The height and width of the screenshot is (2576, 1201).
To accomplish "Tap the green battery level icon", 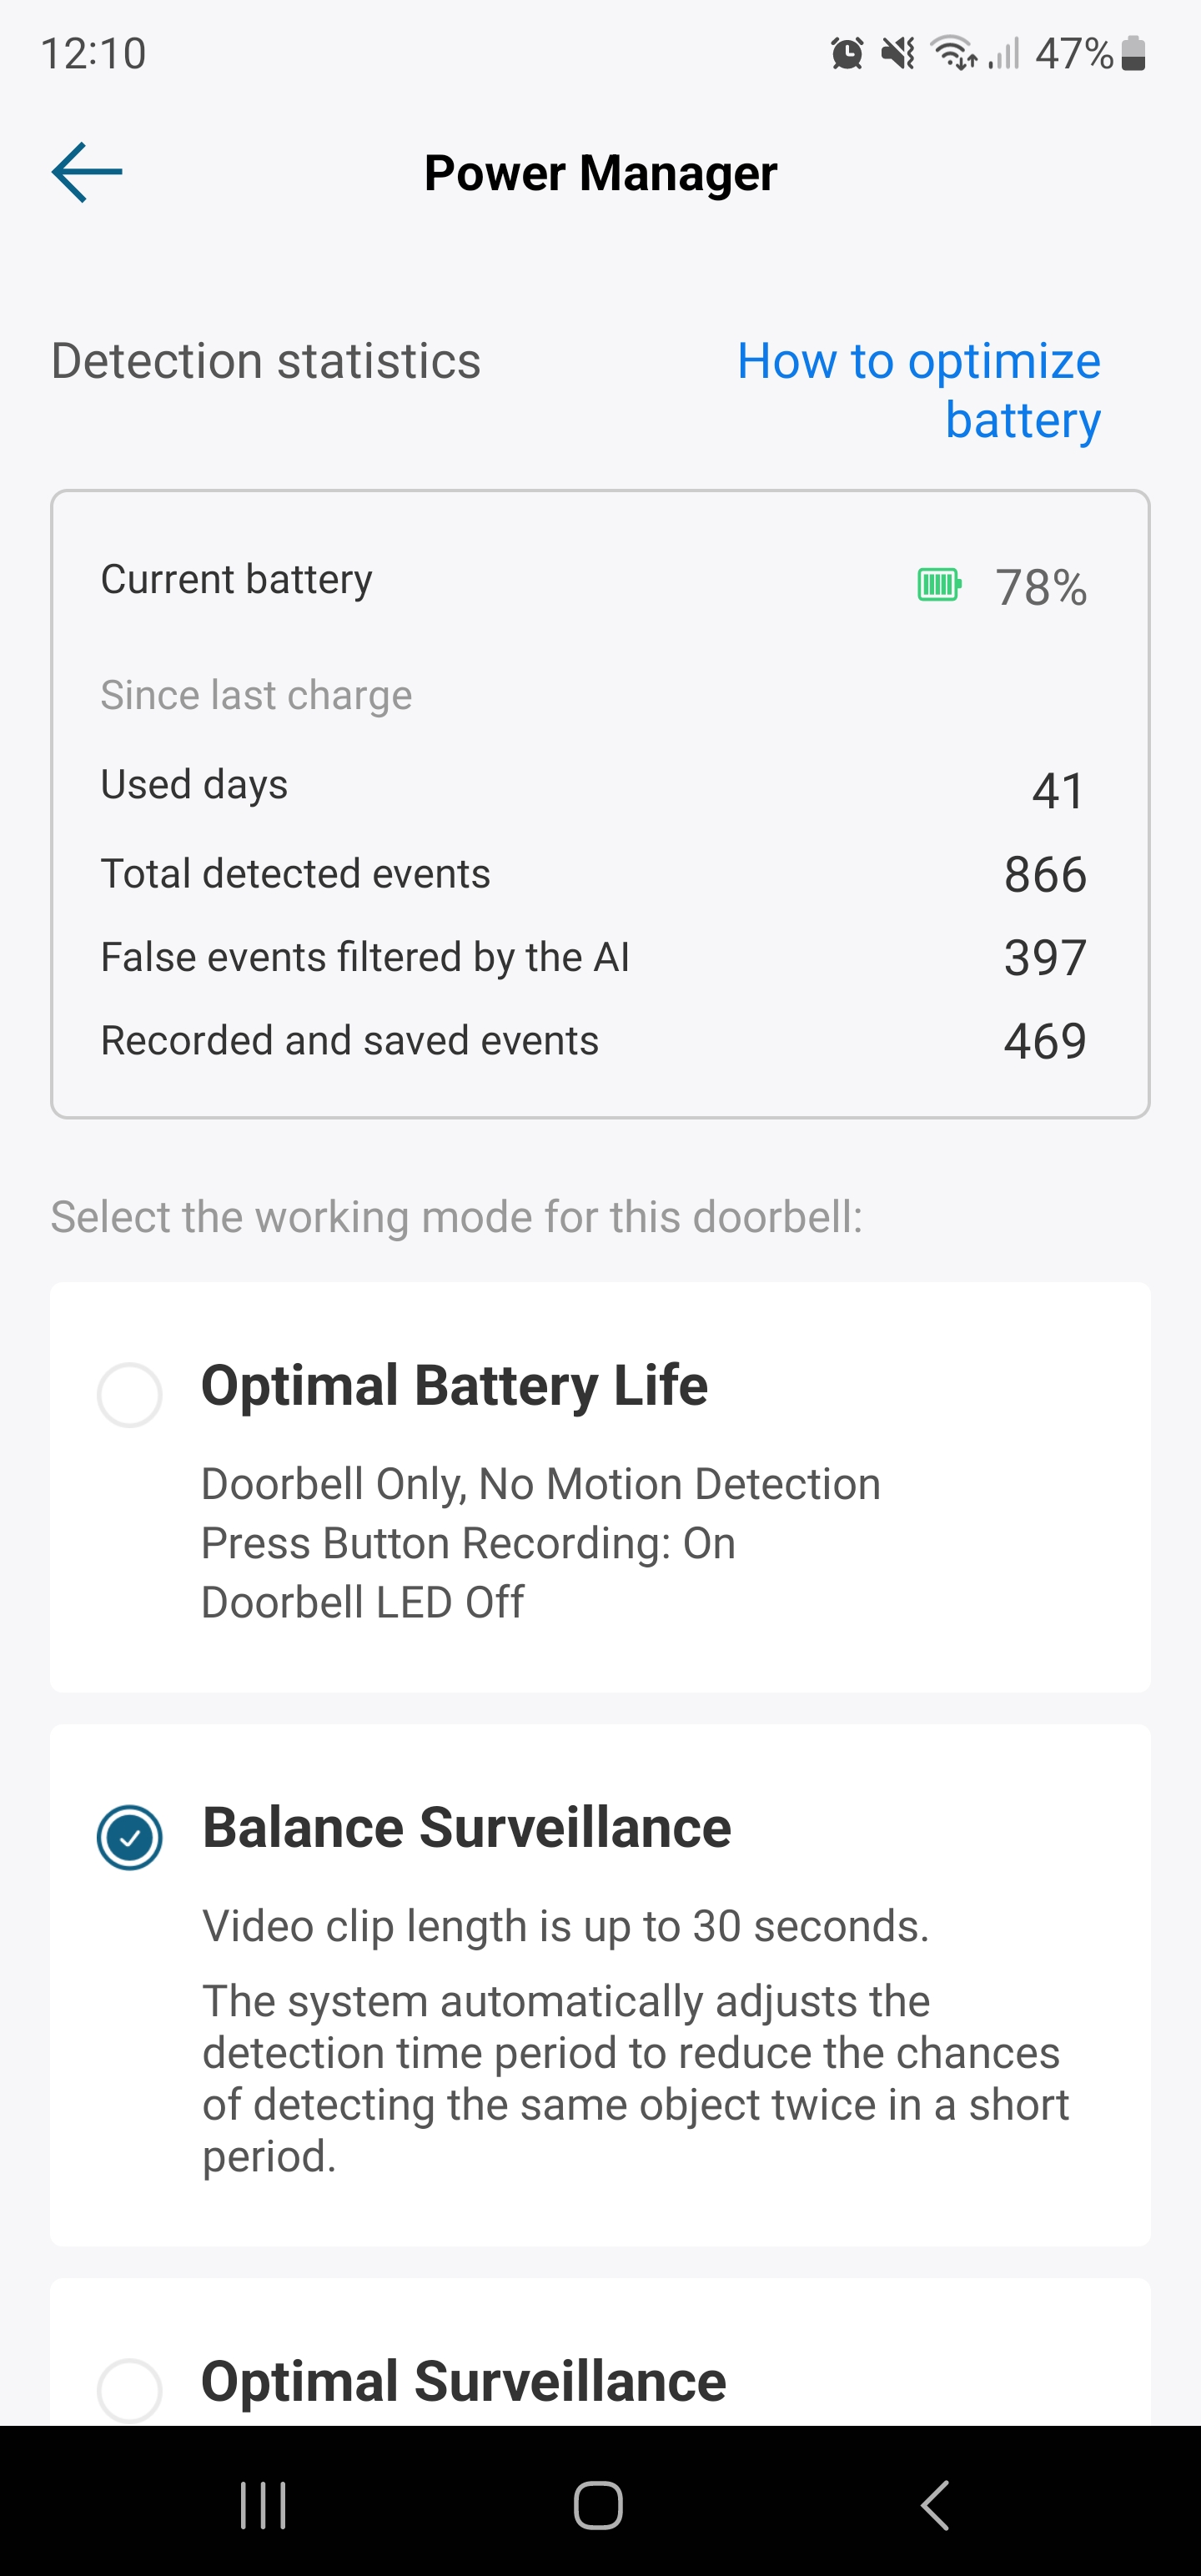I will 939,584.
